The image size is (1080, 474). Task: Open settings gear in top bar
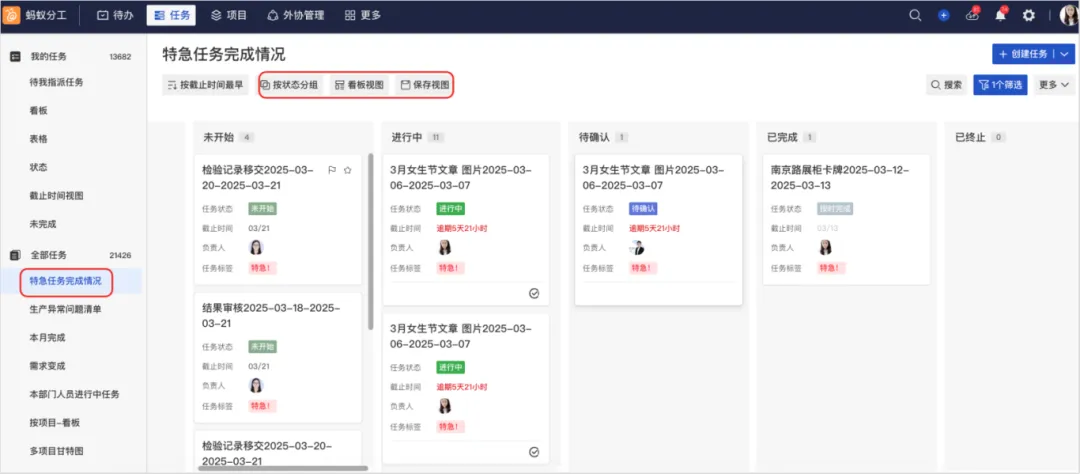tap(1028, 15)
